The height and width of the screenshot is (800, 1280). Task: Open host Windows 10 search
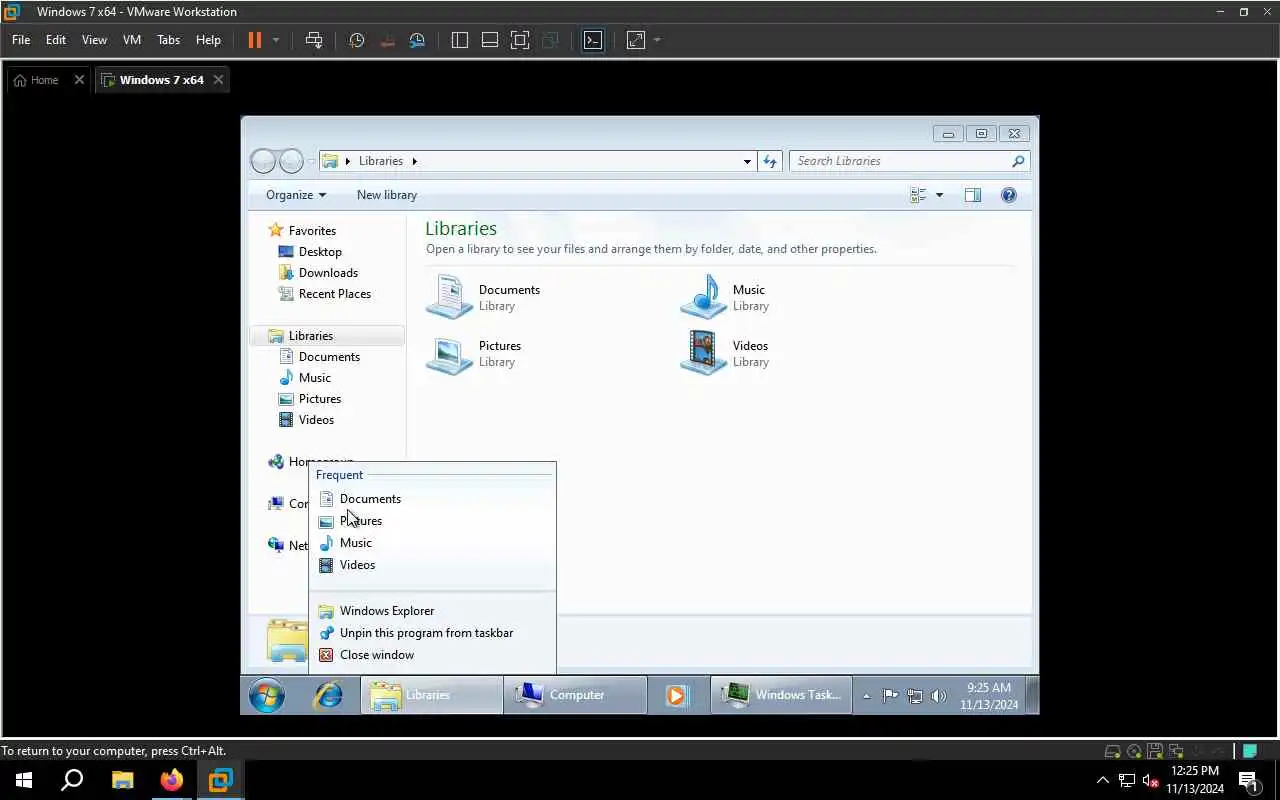pyautogui.click(x=72, y=780)
